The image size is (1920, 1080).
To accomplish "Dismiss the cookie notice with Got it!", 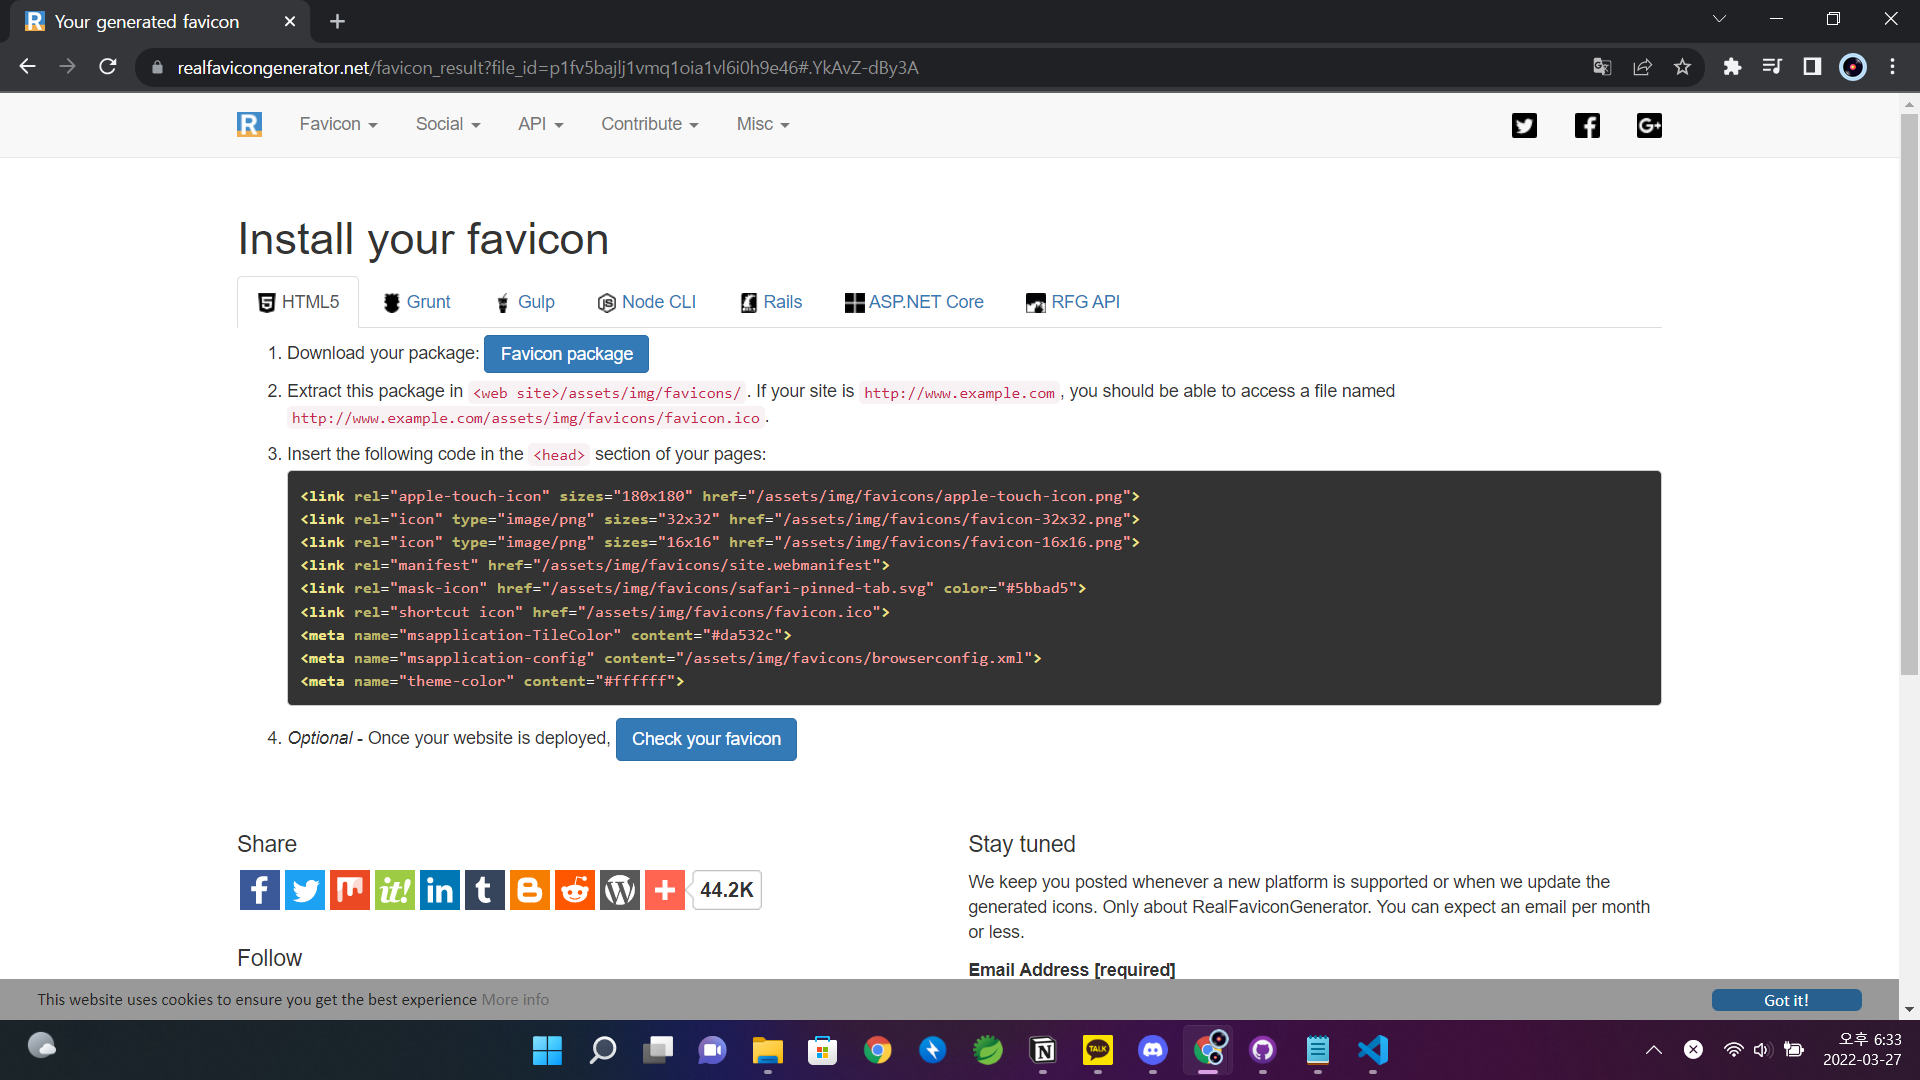I will (1786, 1000).
